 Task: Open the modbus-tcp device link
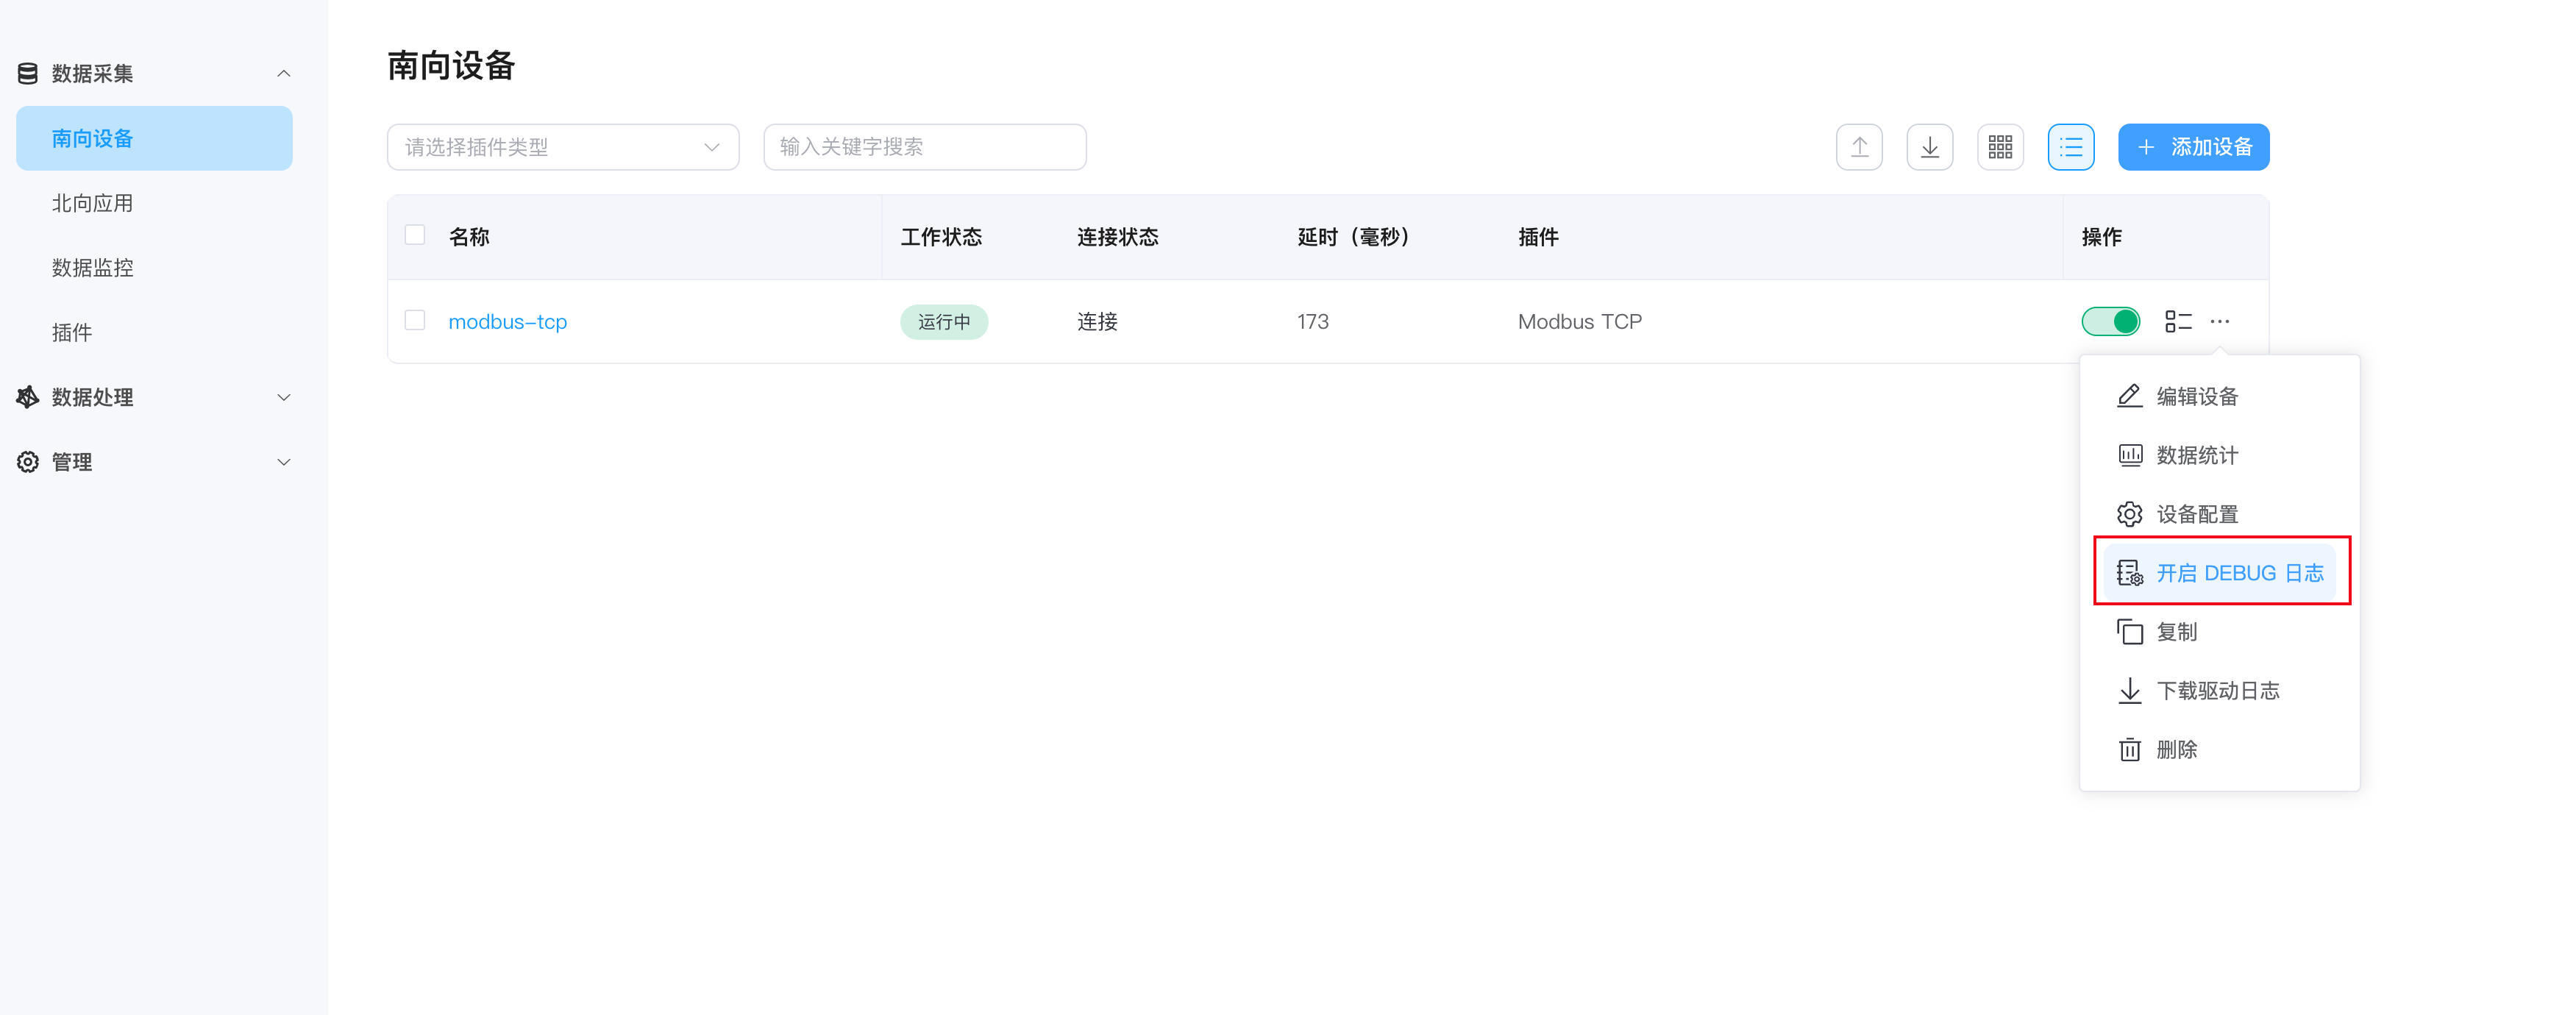click(507, 321)
